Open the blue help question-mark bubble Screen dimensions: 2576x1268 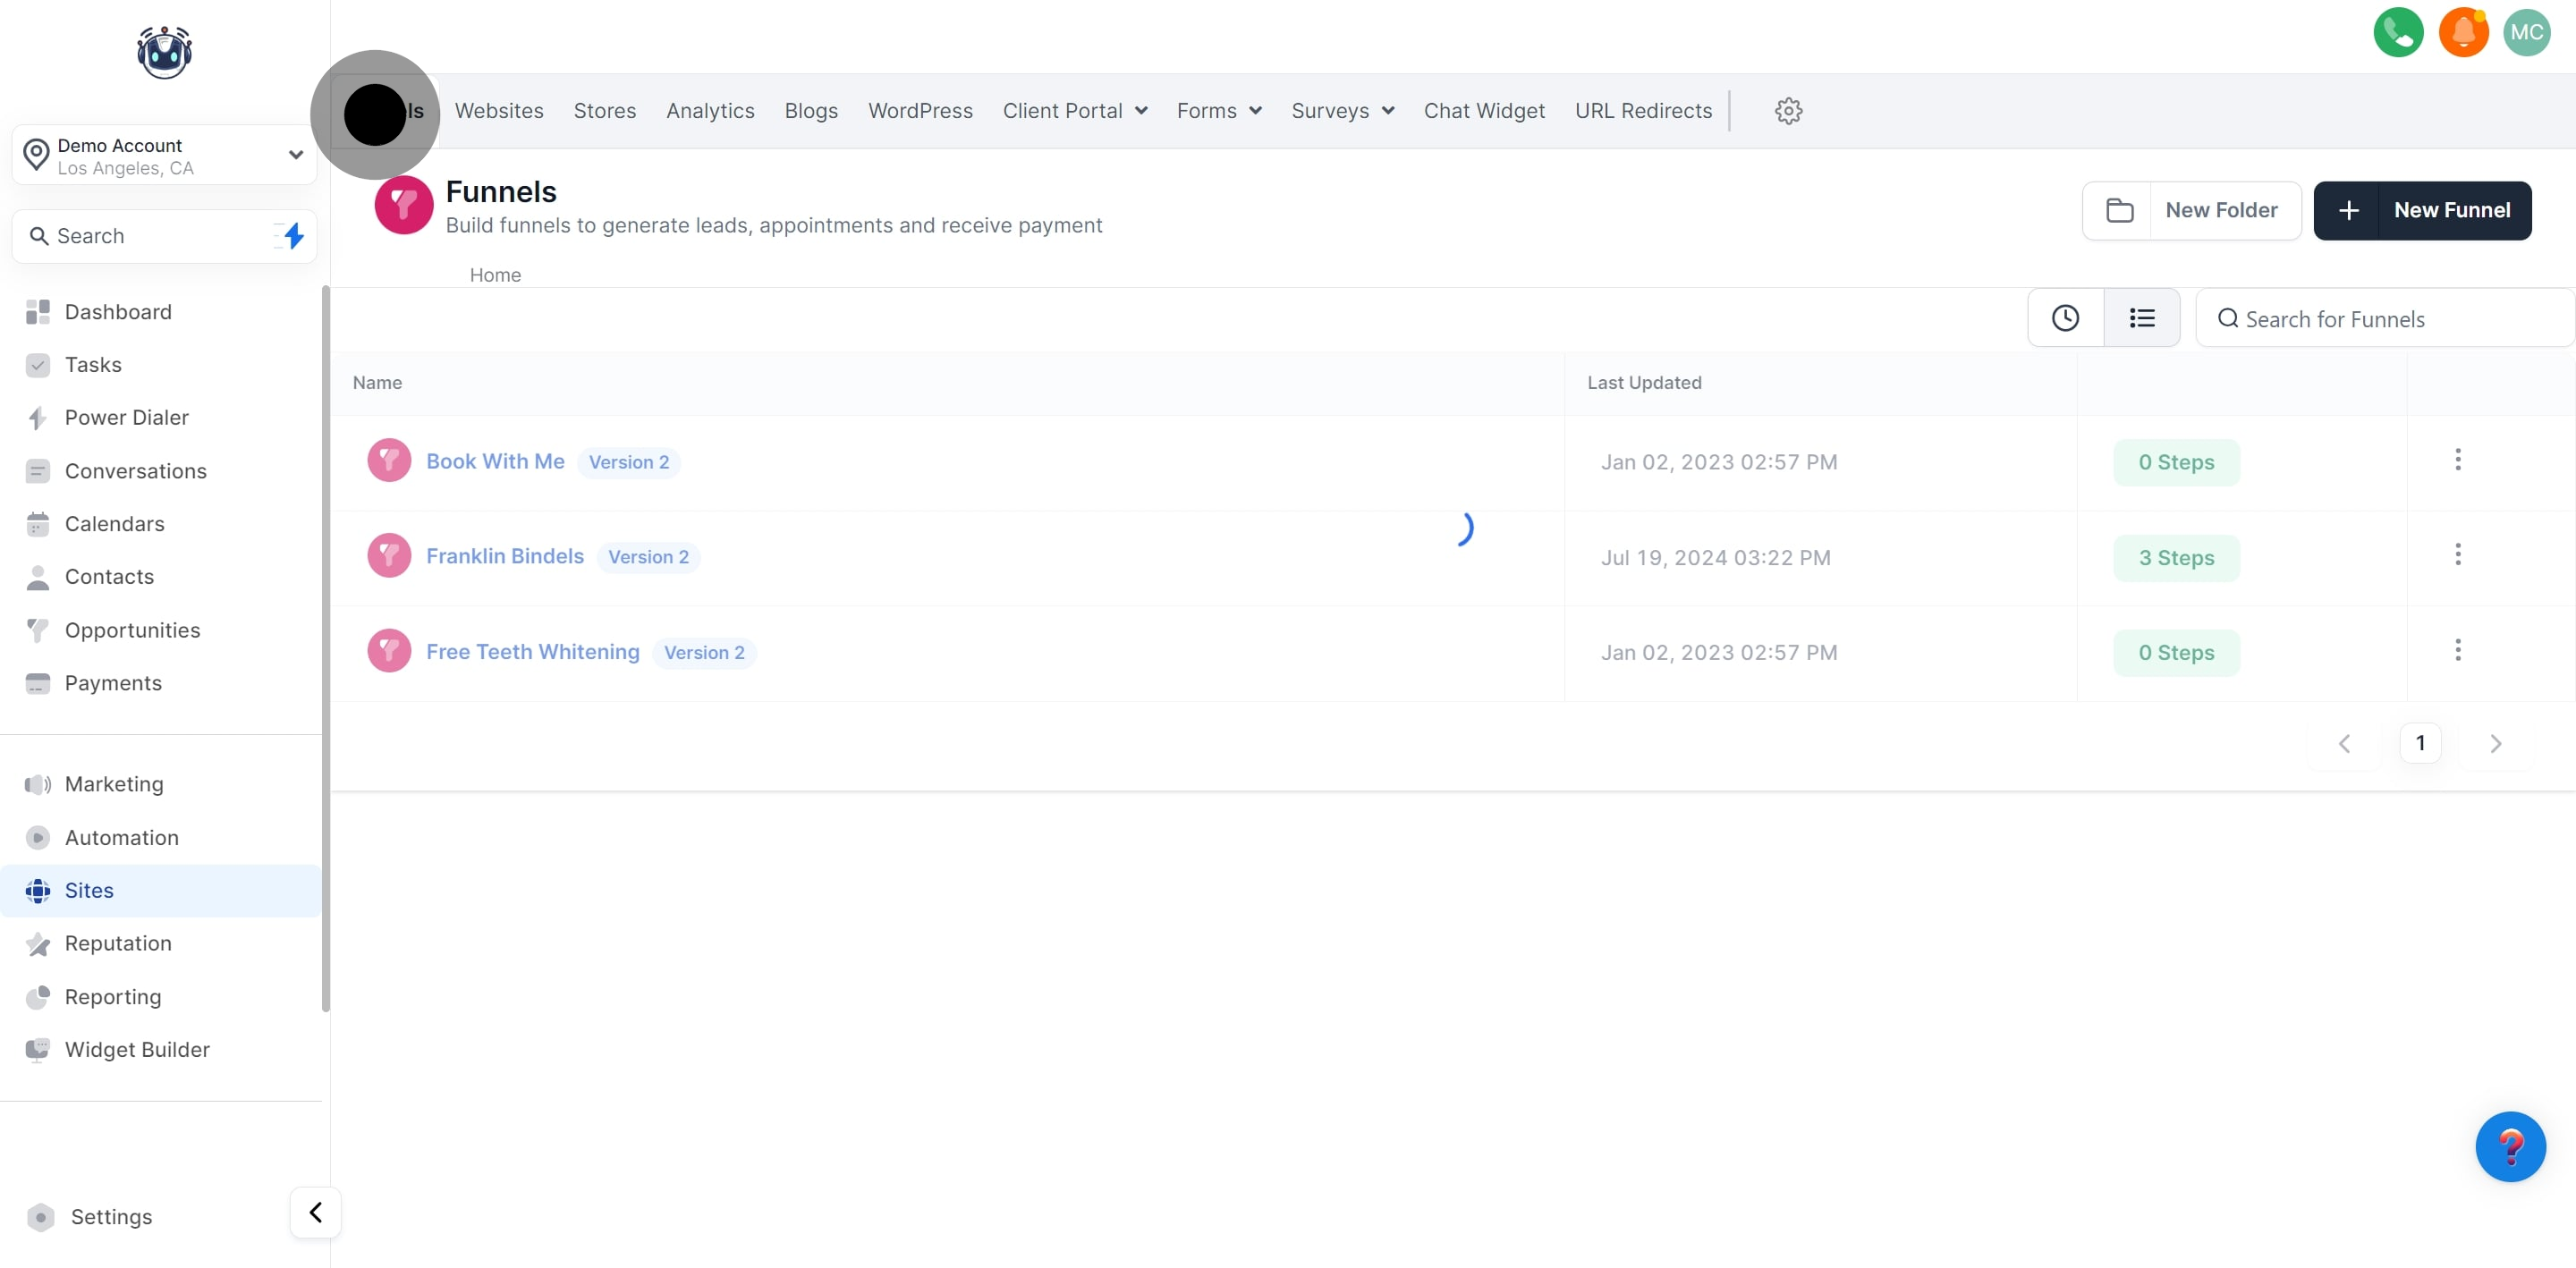[2509, 1146]
